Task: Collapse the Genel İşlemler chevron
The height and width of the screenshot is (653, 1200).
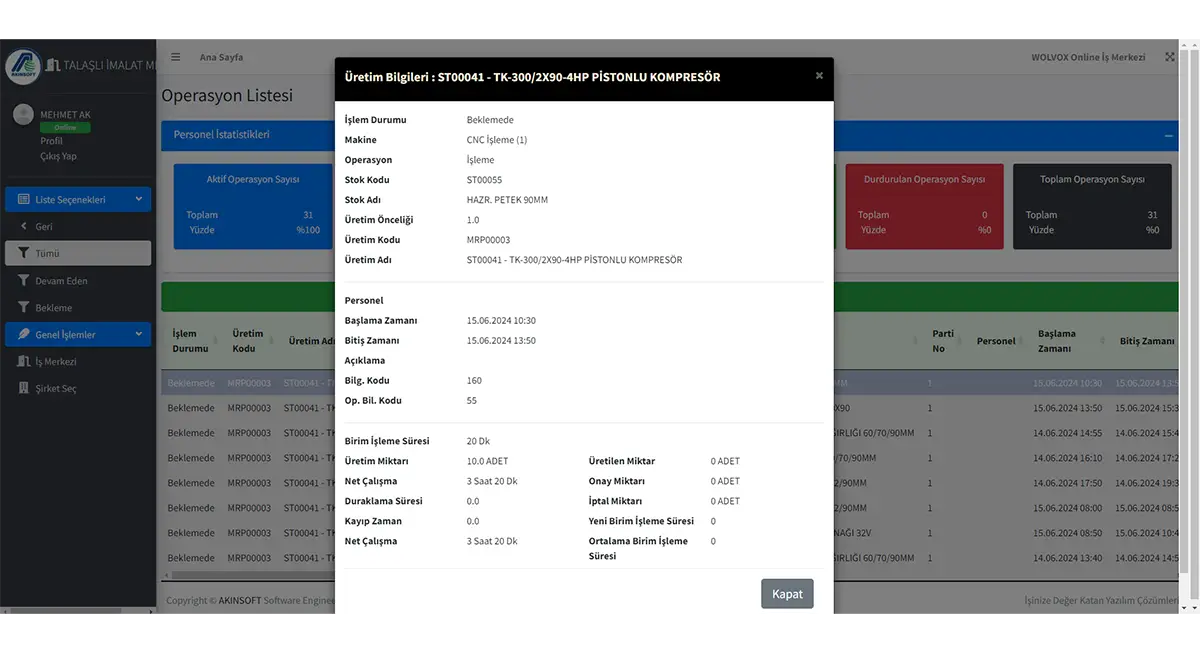Action: (x=139, y=334)
